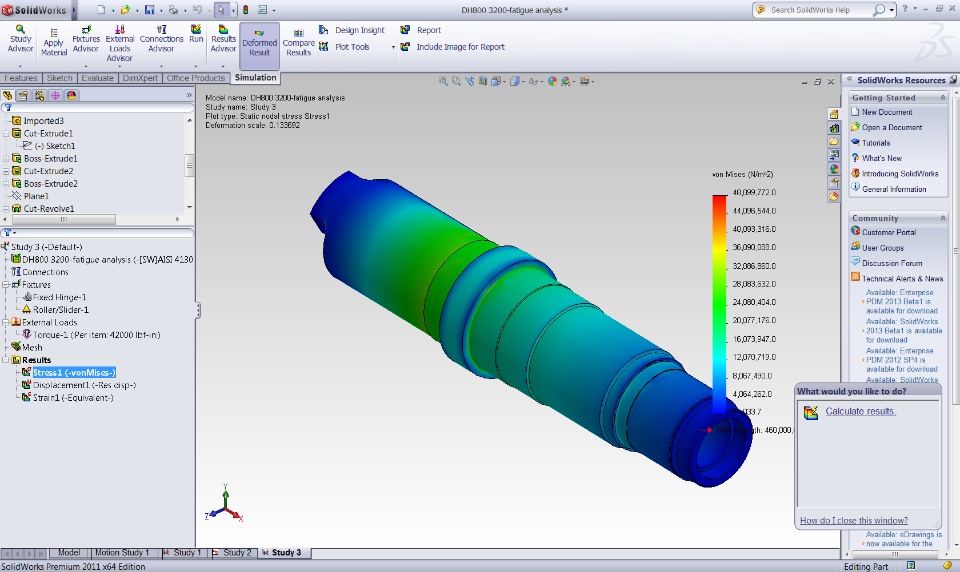Image resolution: width=960 pixels, height=572 pixels.
Task: Click Zoom to Area in view toolbar
Action: (x=456, y=81)
